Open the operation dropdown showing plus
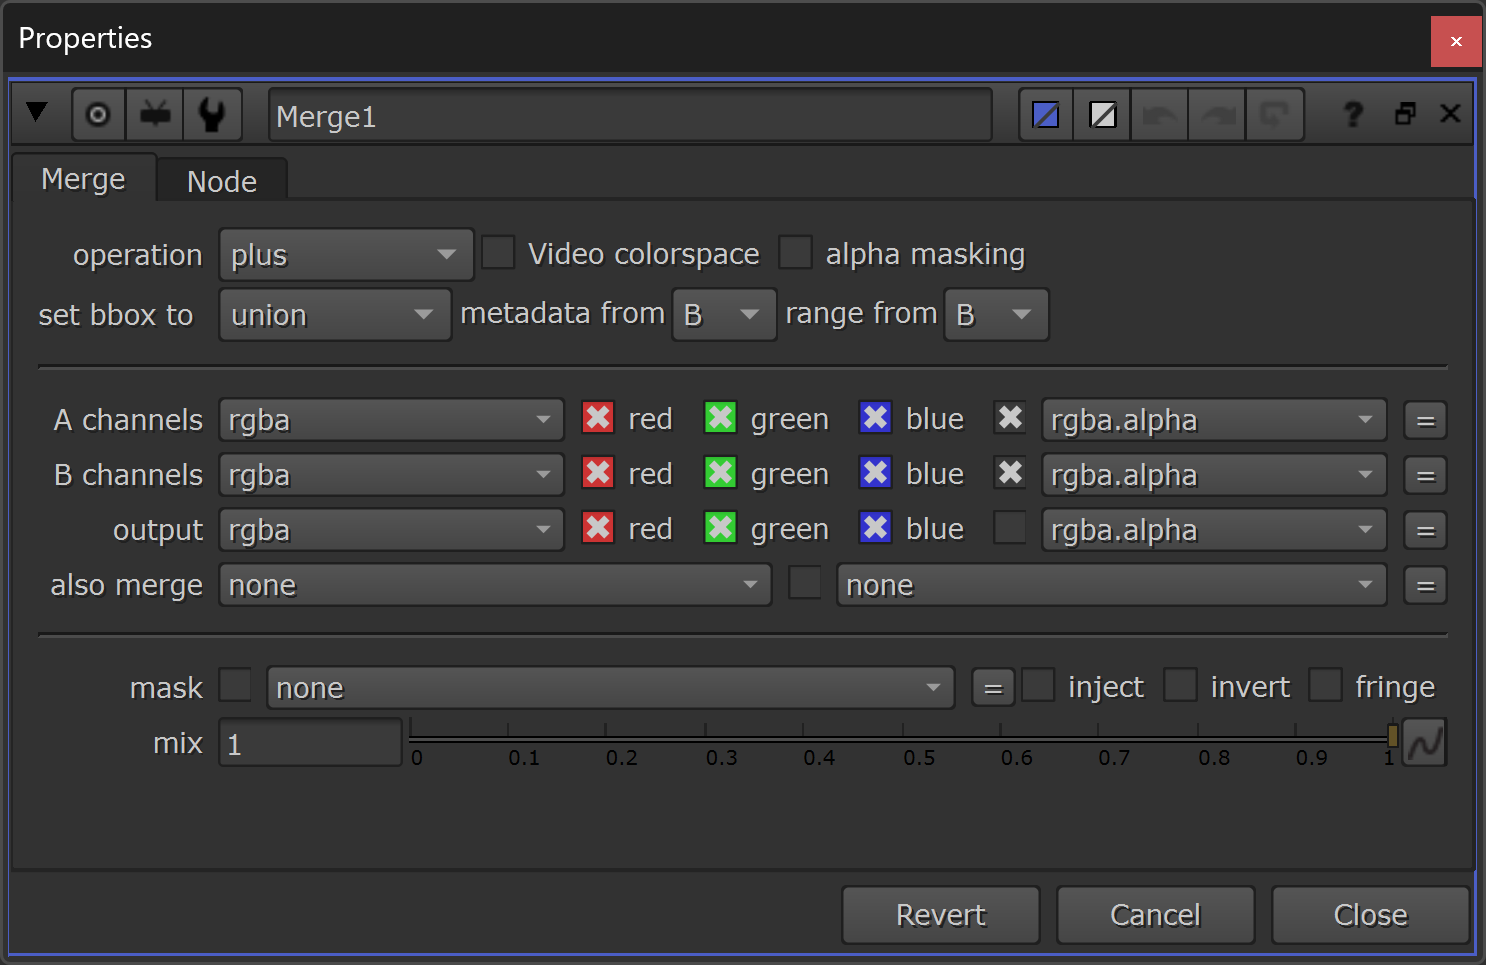1486x965 pixels. coord(346,255)
